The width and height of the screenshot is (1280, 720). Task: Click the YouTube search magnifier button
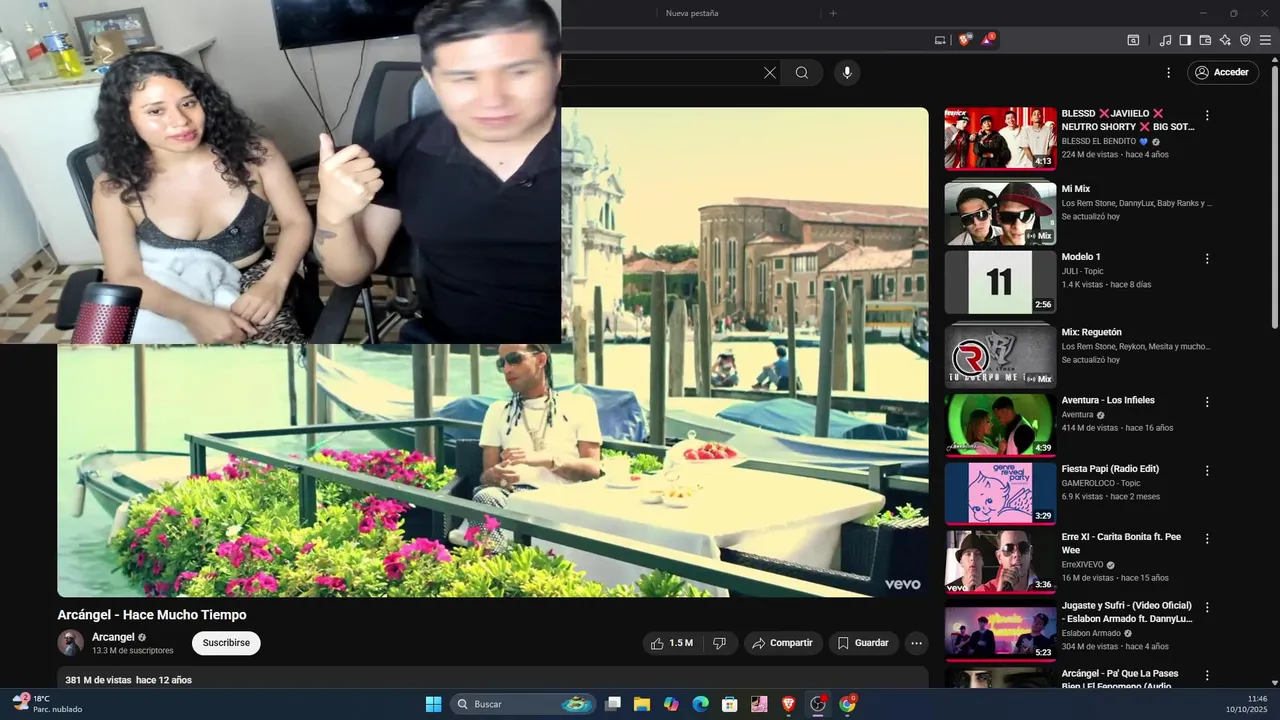coord(802,73)
